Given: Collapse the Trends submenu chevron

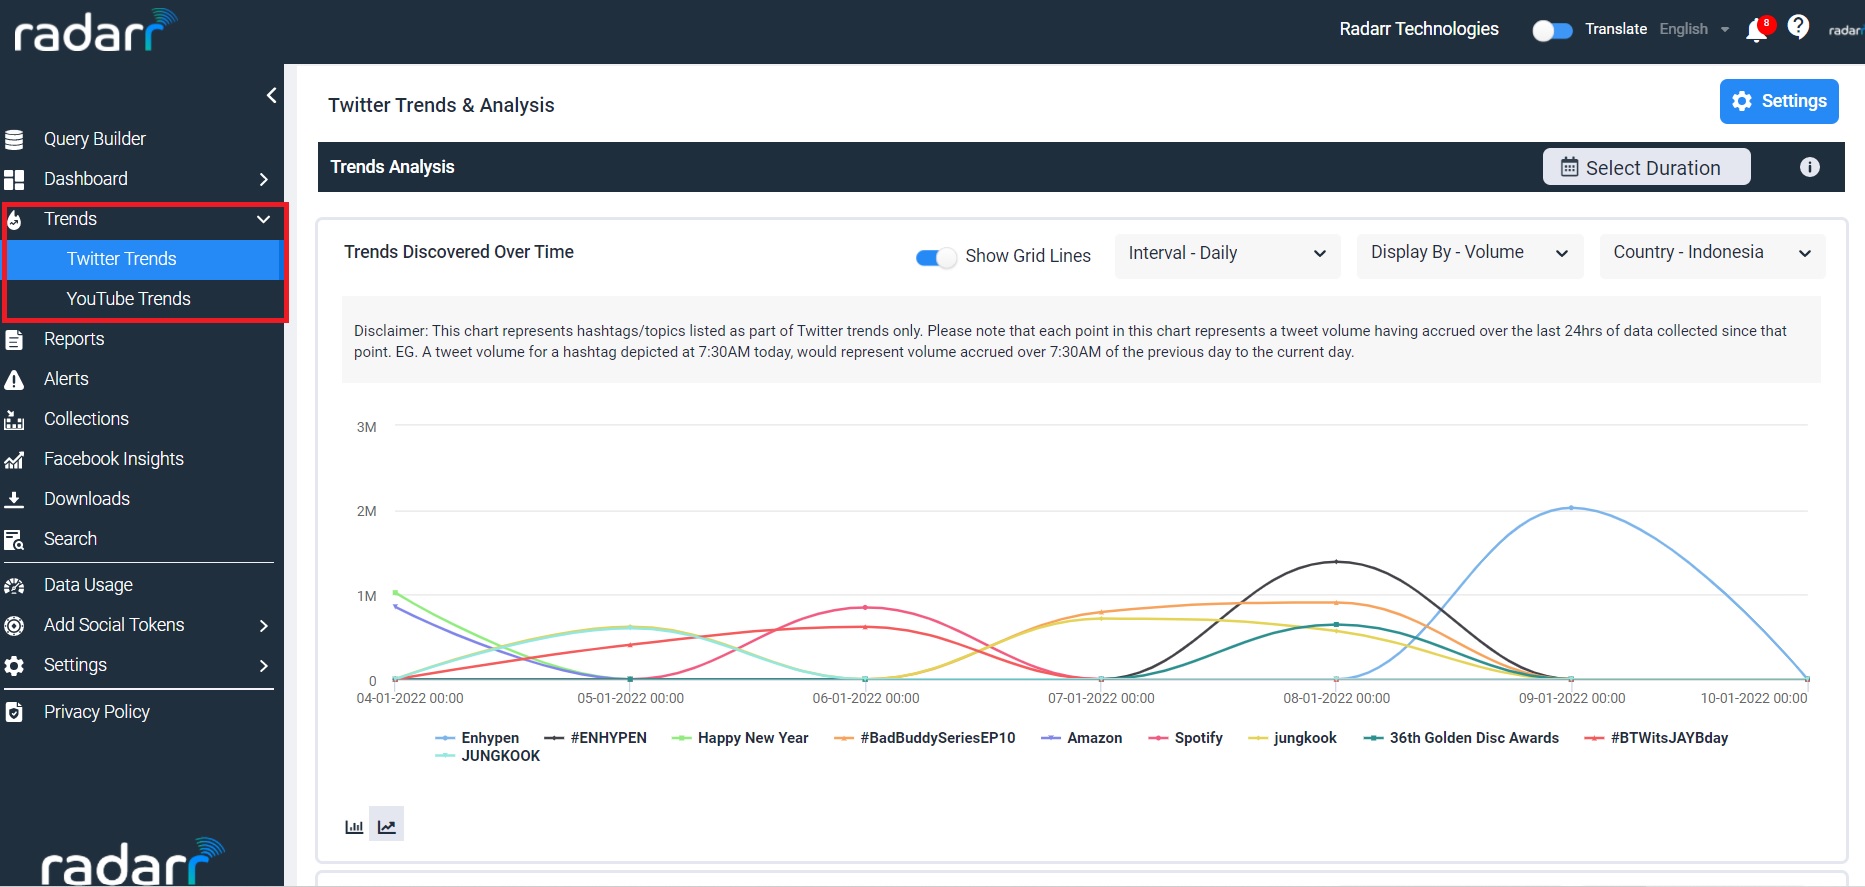Looking at the screenshot, I should [x=264, y=219].
